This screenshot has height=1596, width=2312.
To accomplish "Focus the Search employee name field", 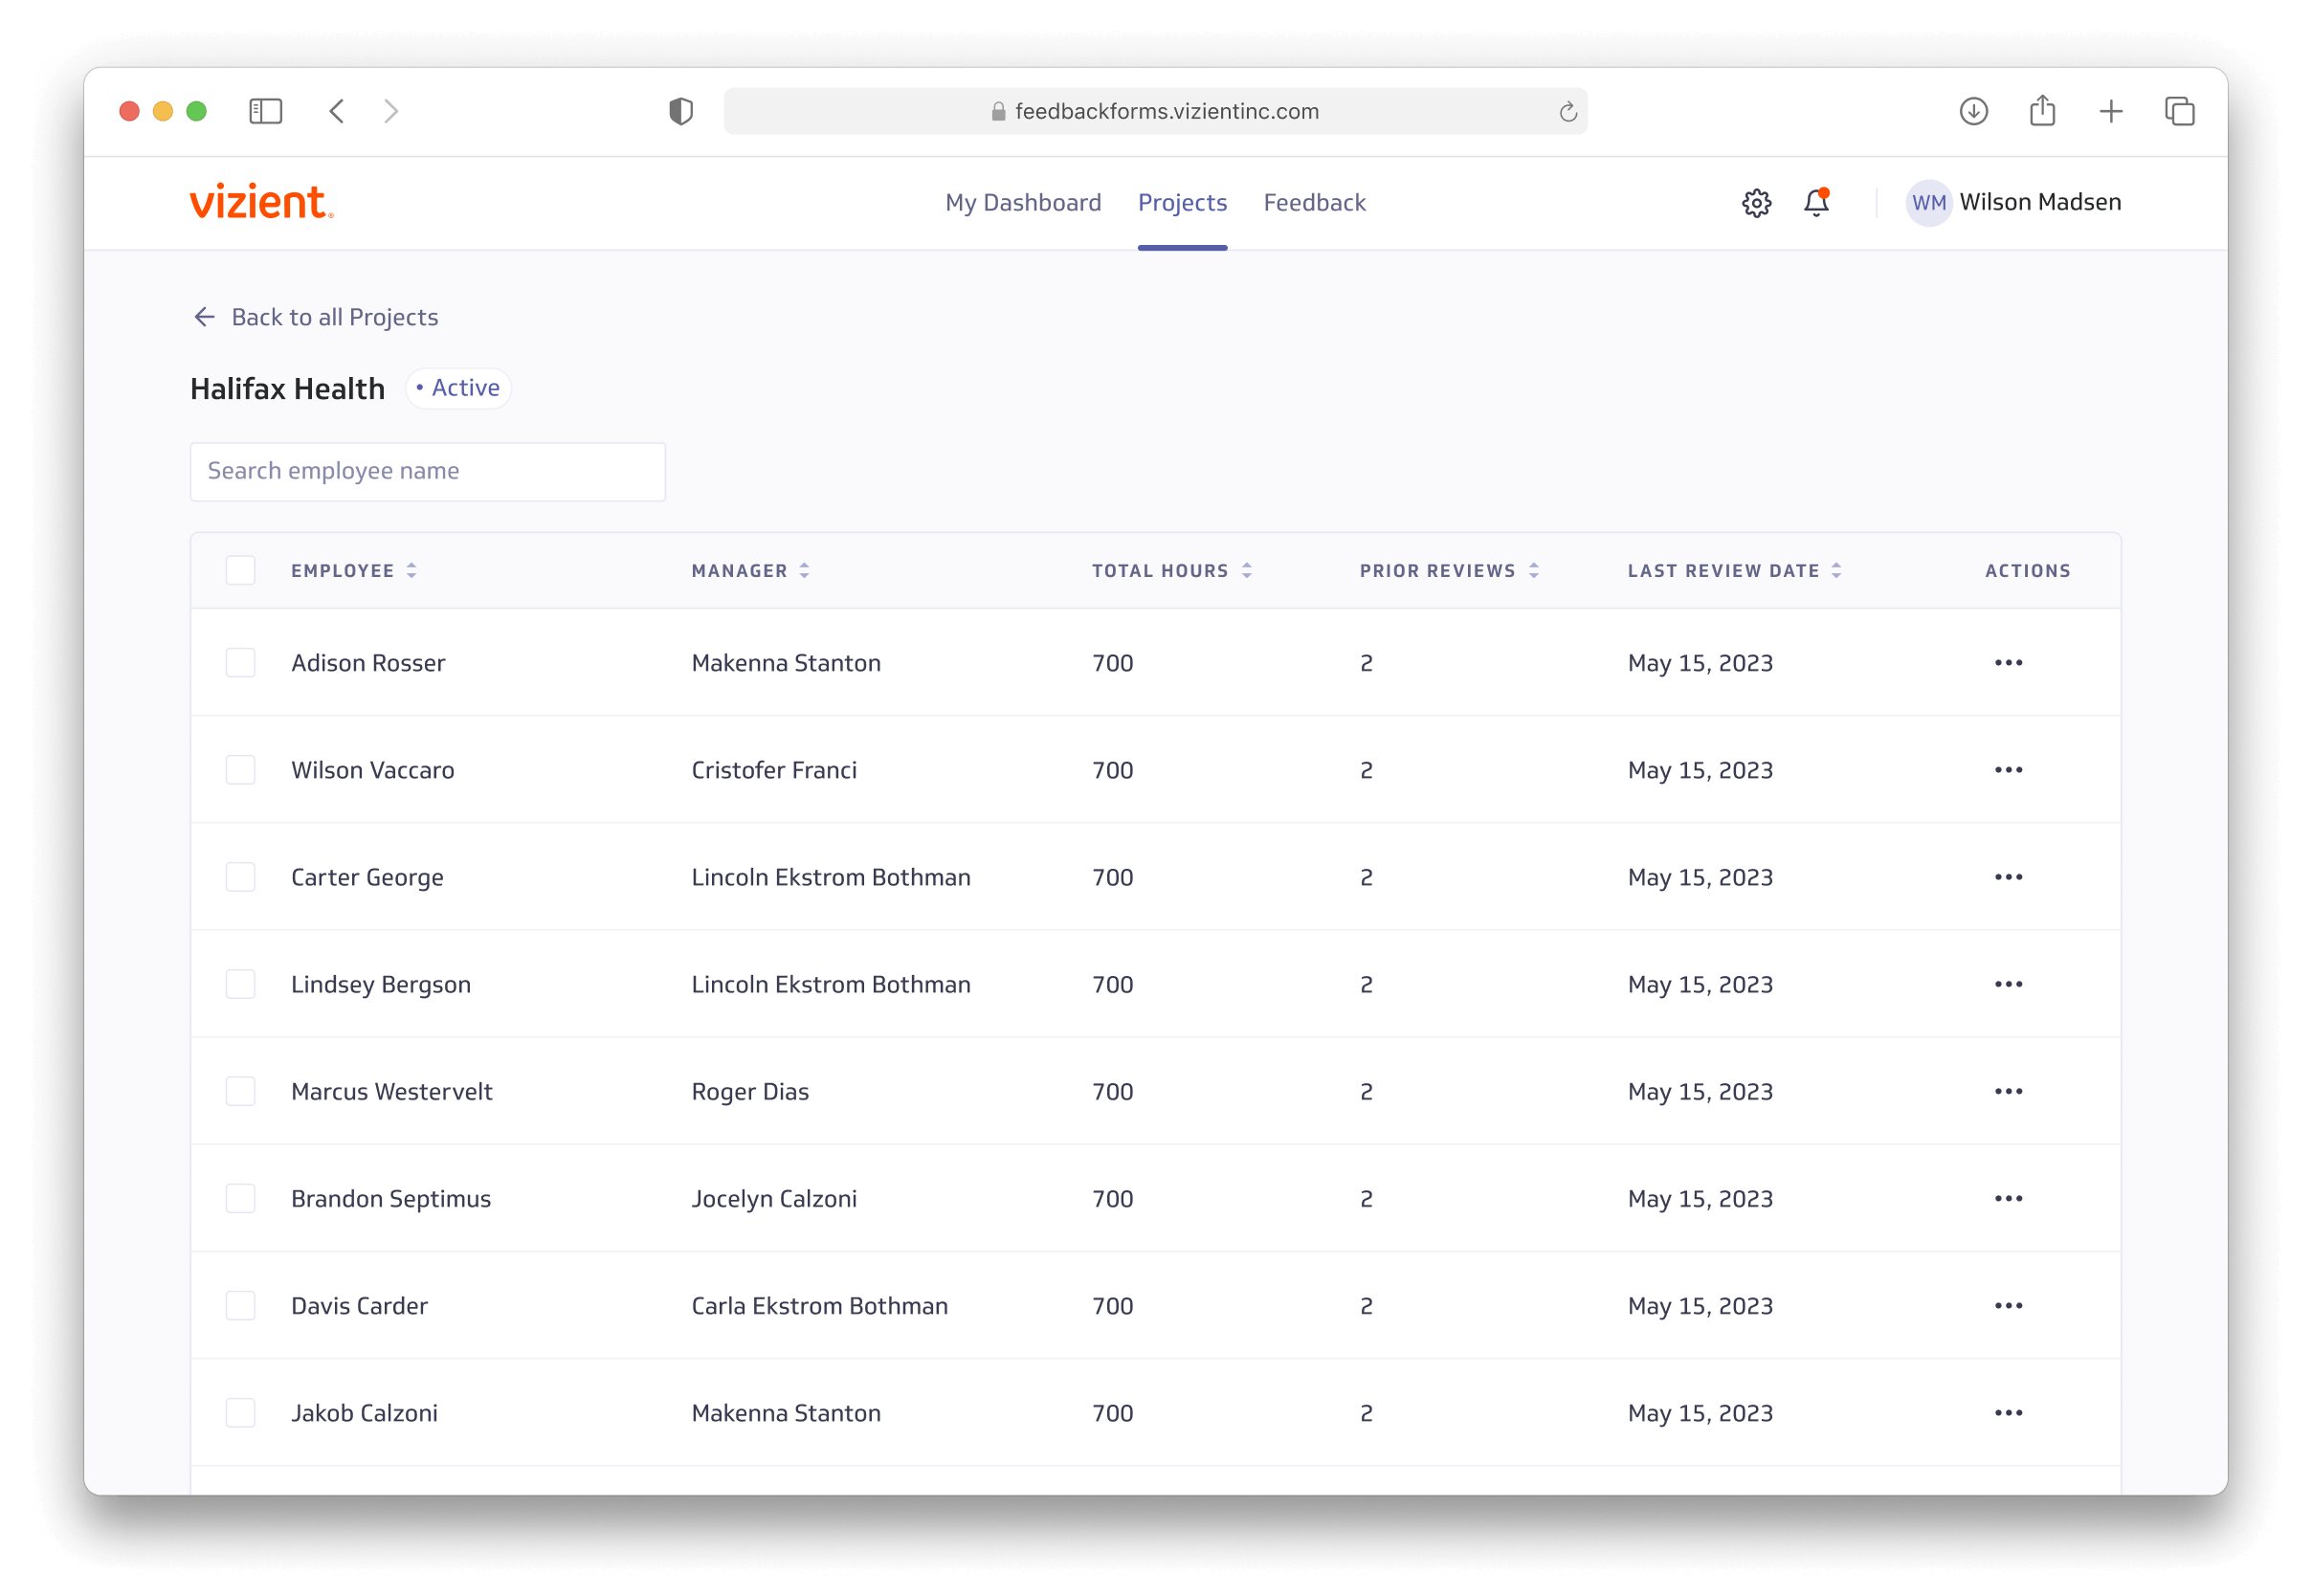I will click(427, 471).
